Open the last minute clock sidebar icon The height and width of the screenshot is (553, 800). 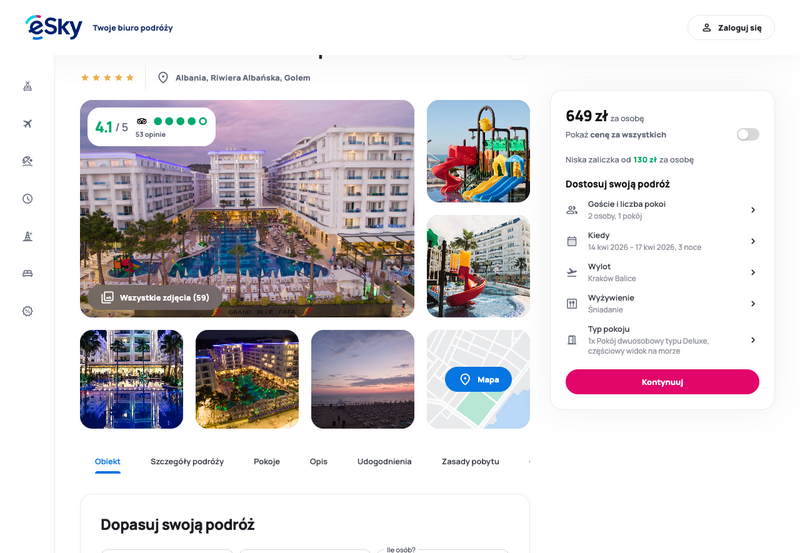pyautogui.click(x=28, y=198)
